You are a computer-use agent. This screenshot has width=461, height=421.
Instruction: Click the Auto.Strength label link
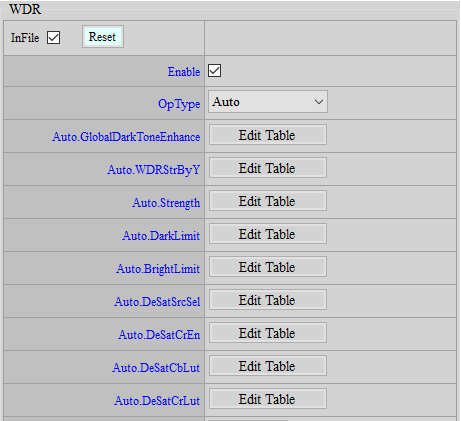166,203
